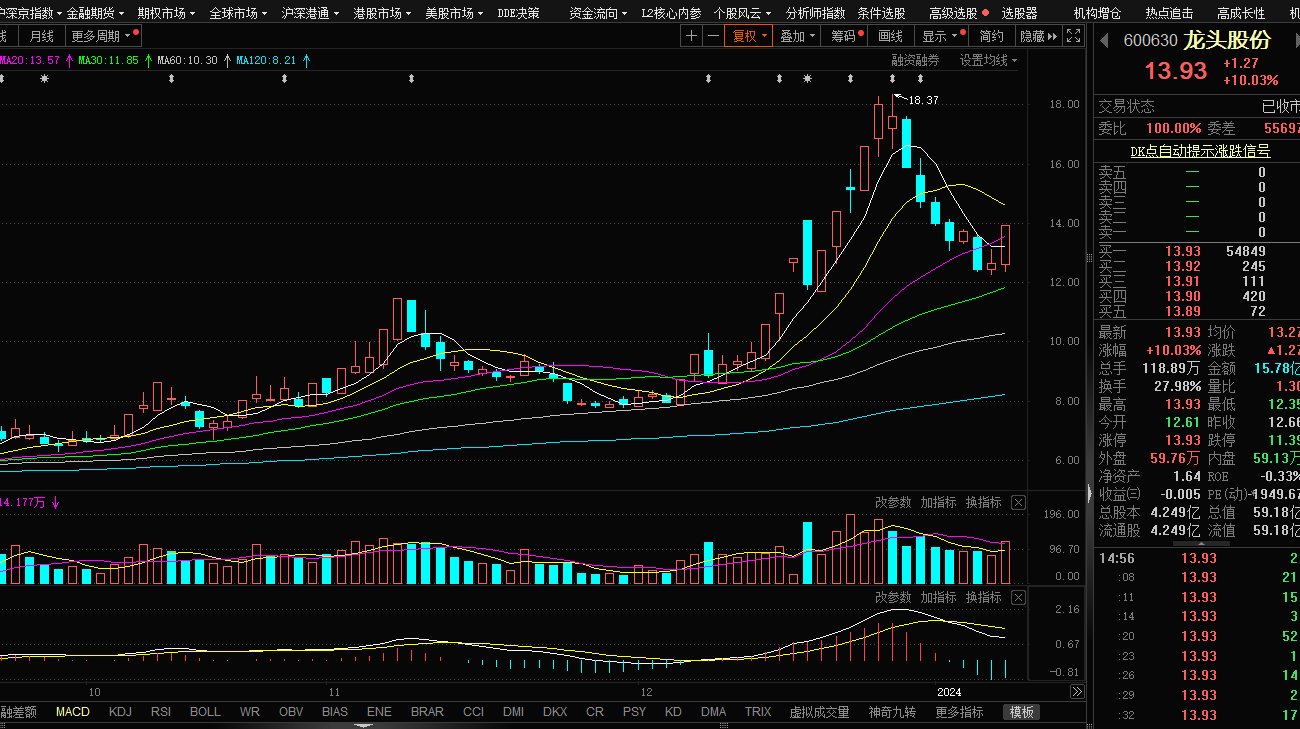Image resolution: width=1300 pixels, height=729 pixels.
Task: Switch to the 月线 monthly period tab
Action: point(42,36)
